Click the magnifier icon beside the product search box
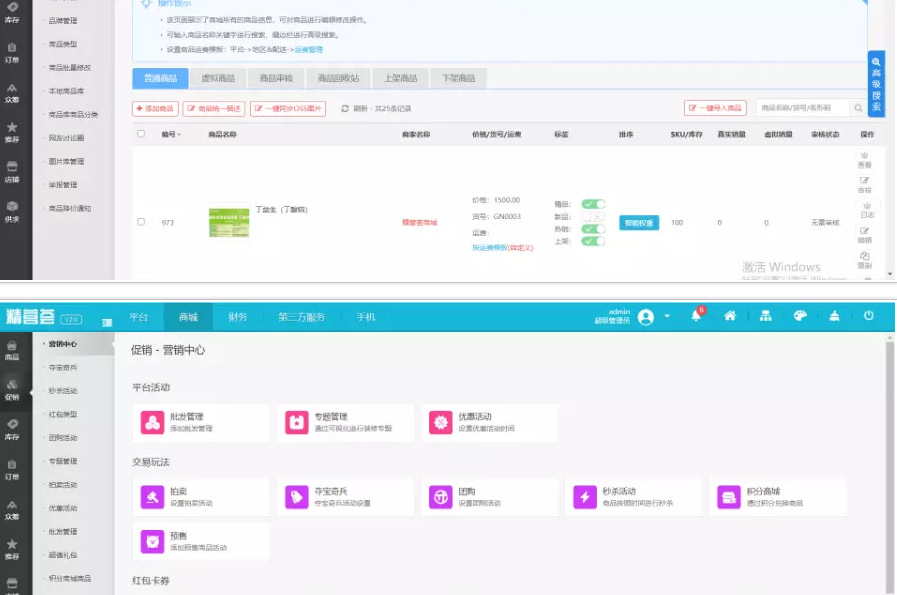The image size is (897, 595). pos(858,108)
